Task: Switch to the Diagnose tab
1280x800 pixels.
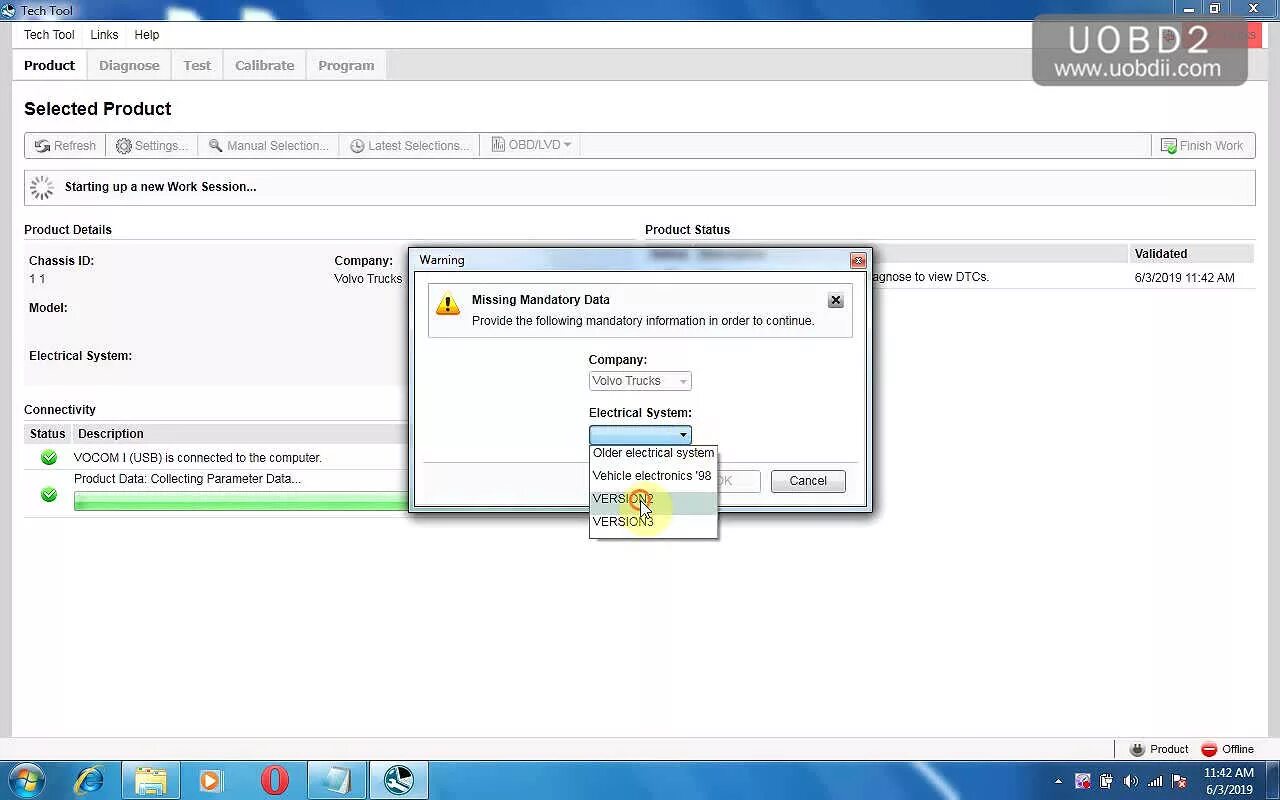Action: (x=129, y=65)
